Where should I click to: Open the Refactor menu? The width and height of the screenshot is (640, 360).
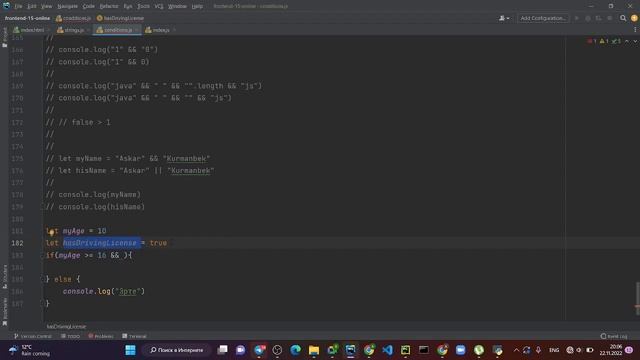pyautogui.click(x=109, y=6)
